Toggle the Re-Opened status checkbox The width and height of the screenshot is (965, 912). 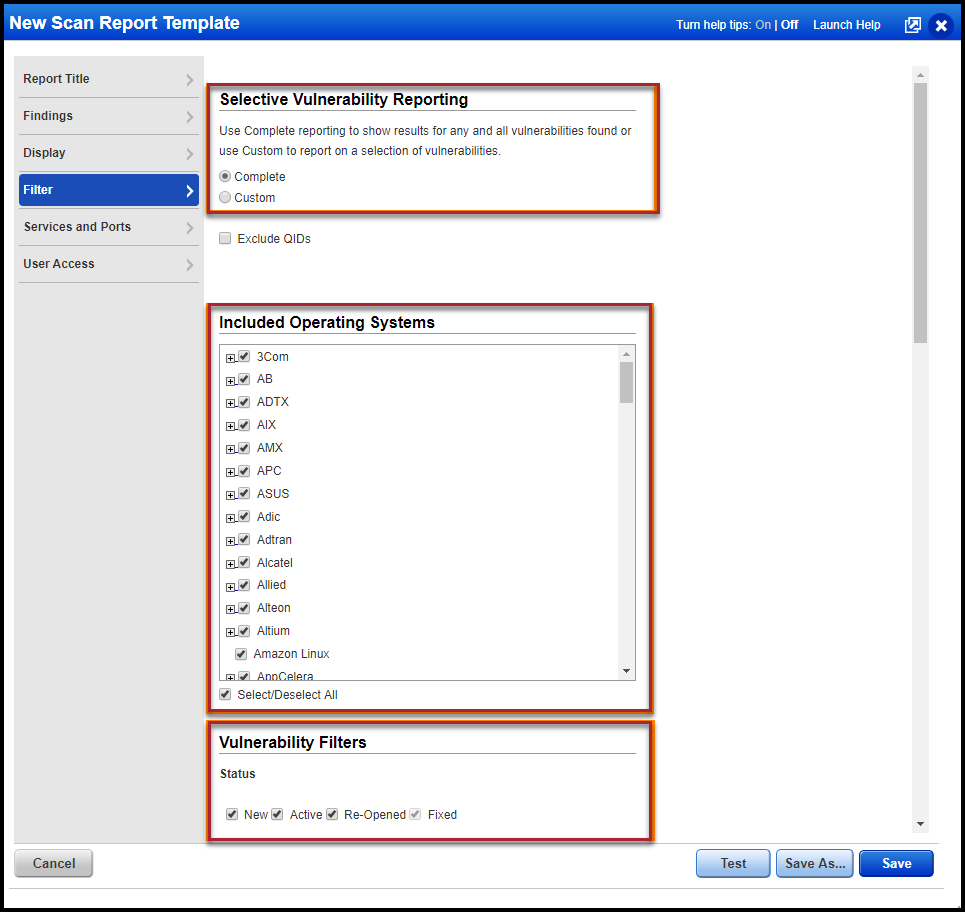coord(331,814)
